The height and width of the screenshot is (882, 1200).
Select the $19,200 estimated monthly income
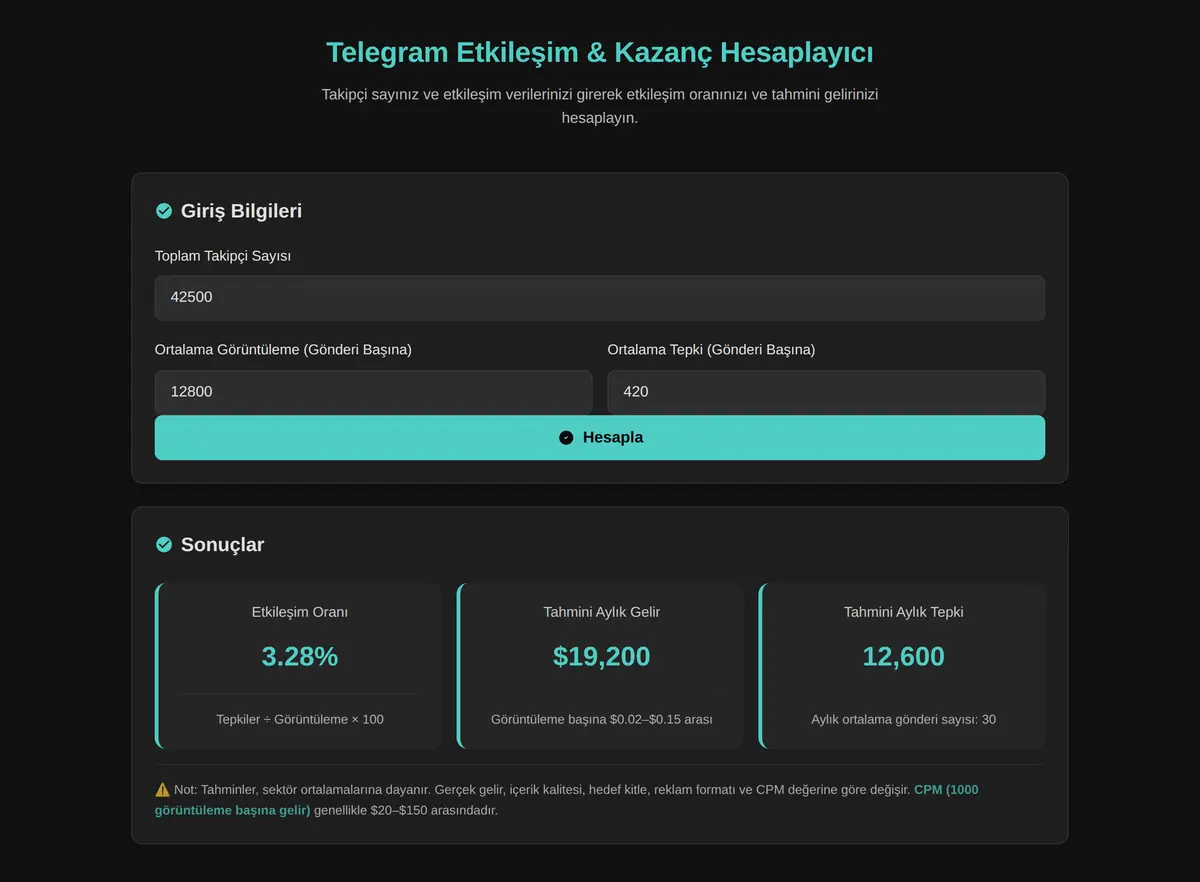point(601,657)
